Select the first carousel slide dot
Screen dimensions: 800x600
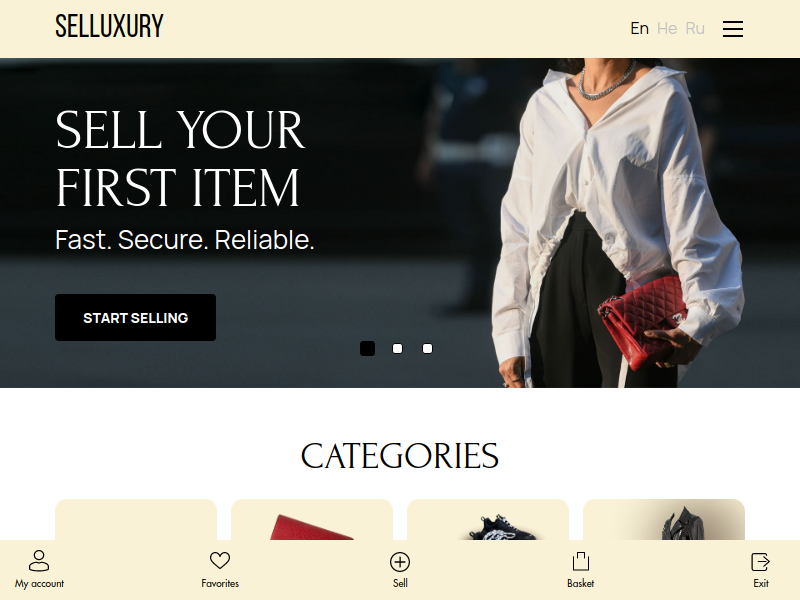(x=367, y=348)
